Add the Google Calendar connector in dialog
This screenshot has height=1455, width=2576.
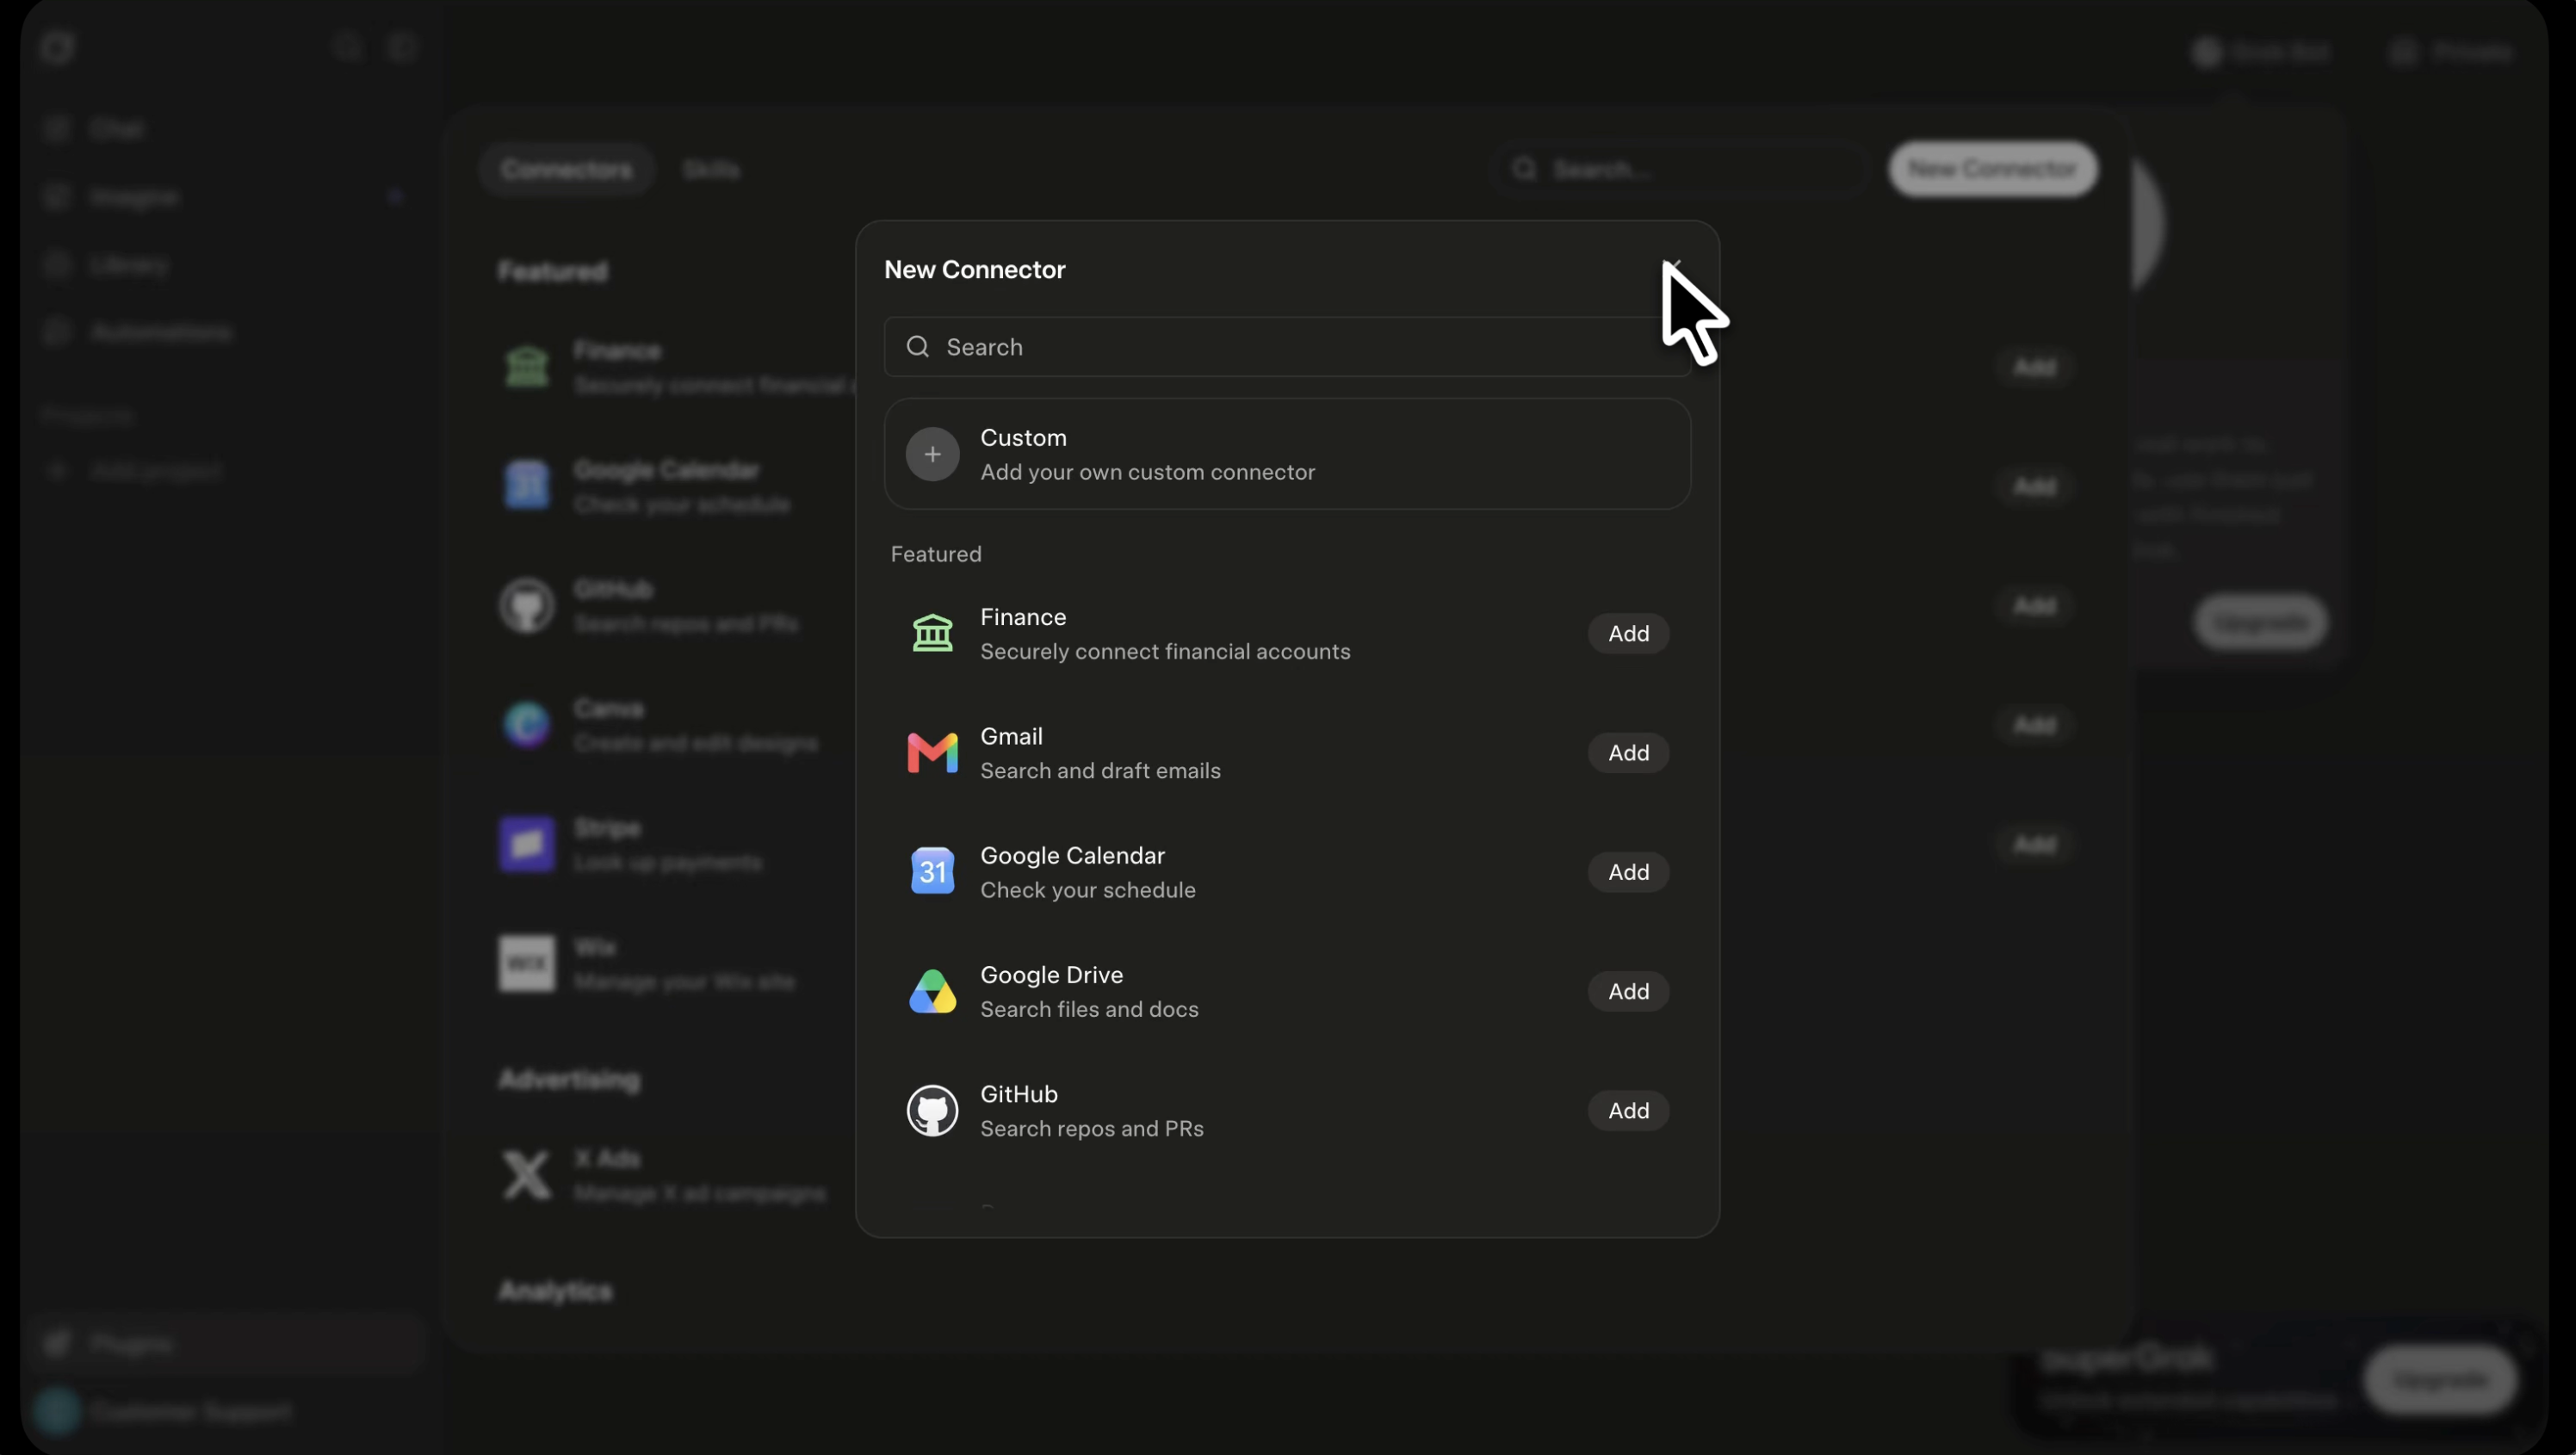[1628, 872]
